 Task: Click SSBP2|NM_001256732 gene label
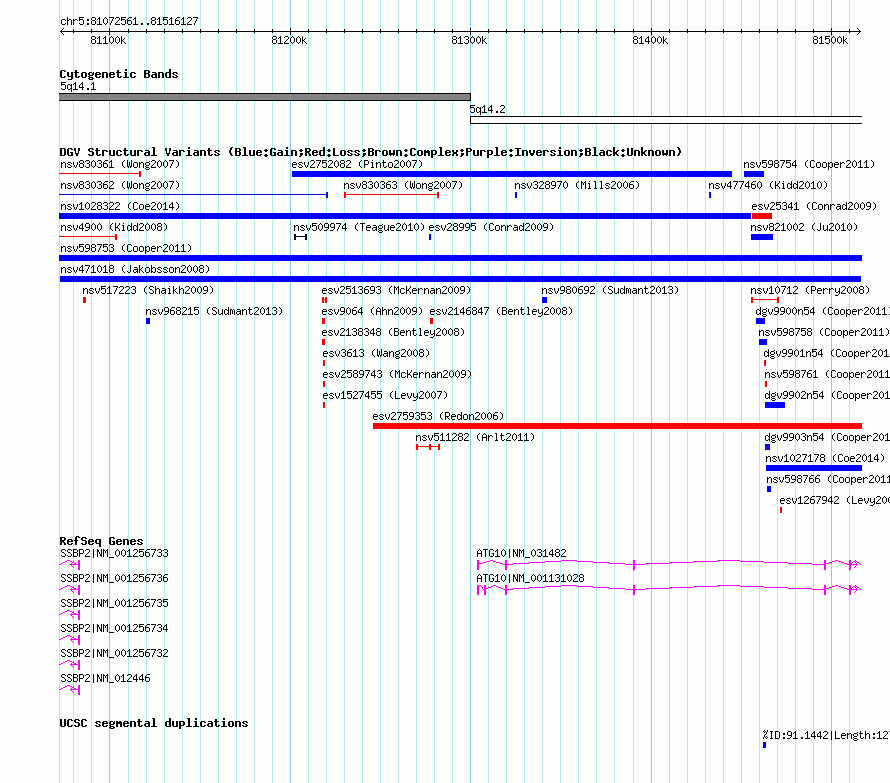pyautogui.click(x=114, y=653)
